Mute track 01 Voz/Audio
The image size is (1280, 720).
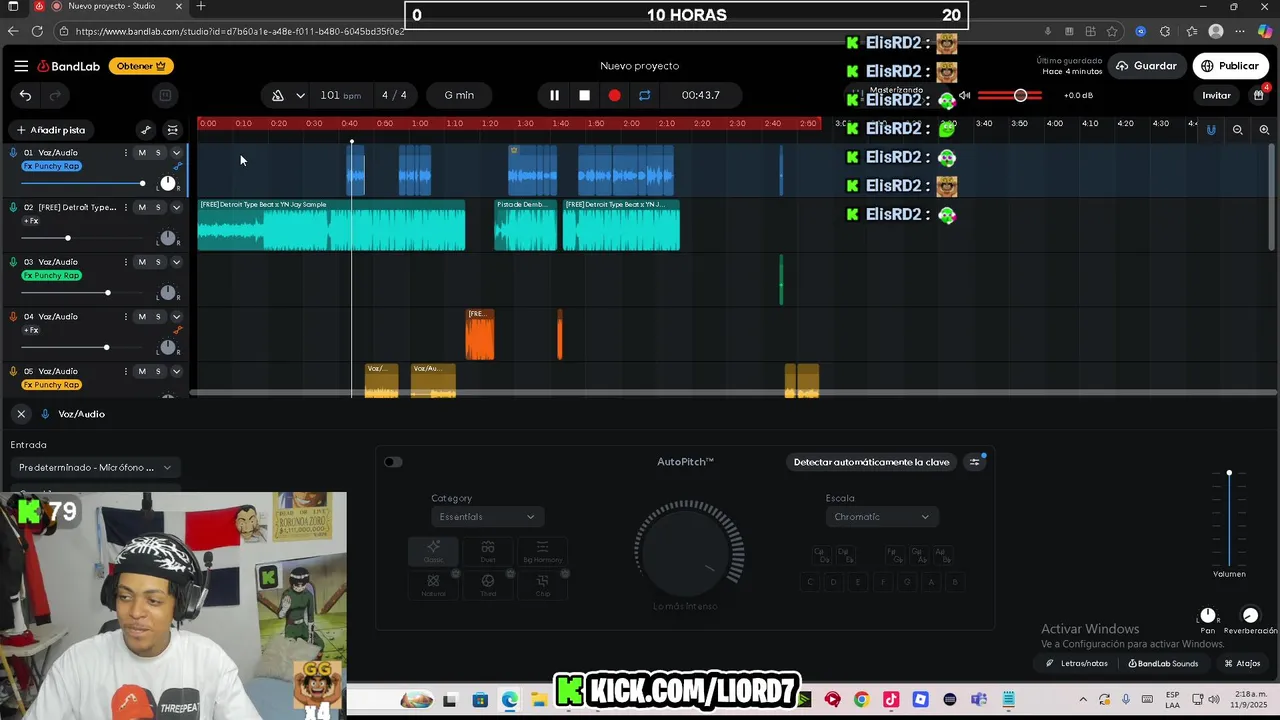[142, 153]
